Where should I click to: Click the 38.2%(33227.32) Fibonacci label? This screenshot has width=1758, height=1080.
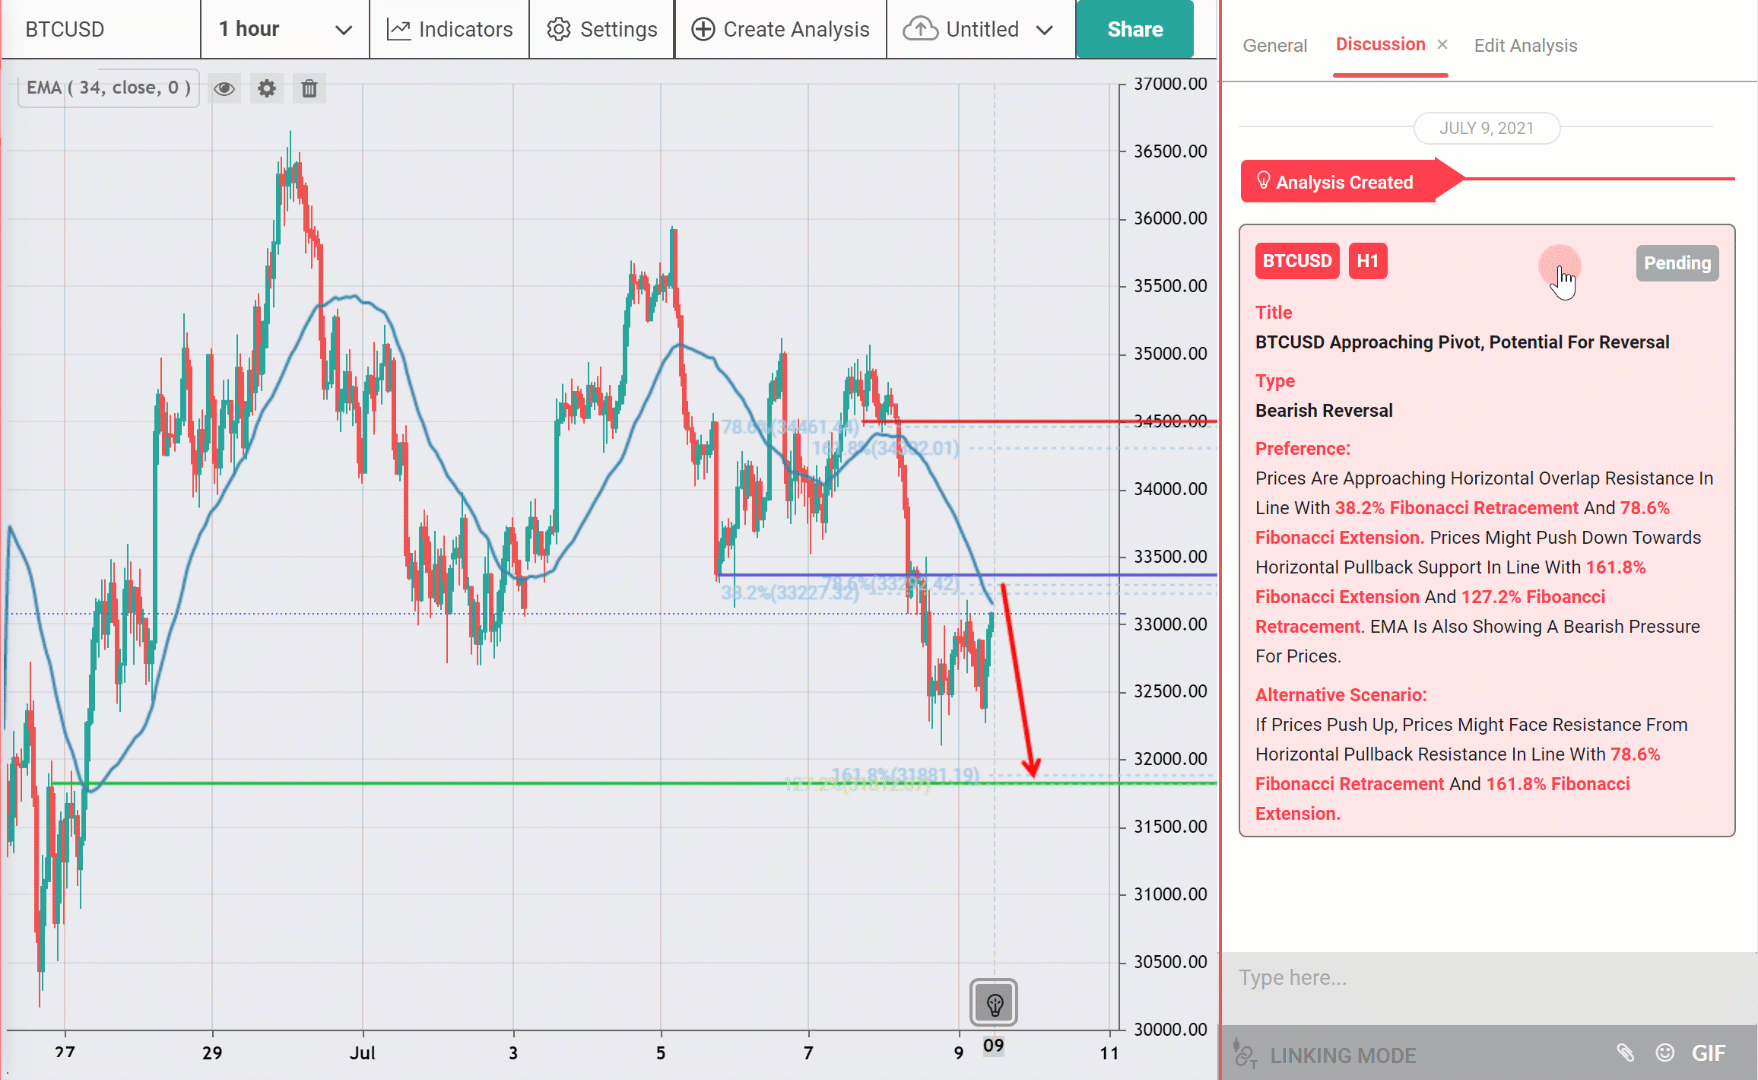pyautogui.click(x=790, y=593)
